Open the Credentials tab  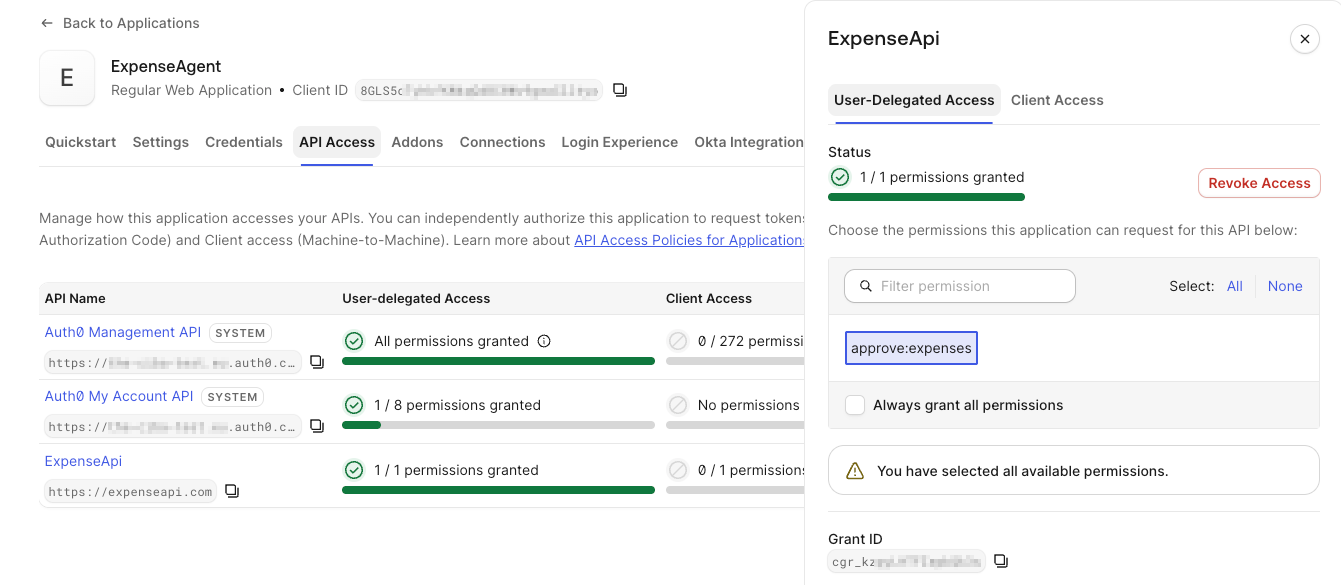tap(244, 142)
